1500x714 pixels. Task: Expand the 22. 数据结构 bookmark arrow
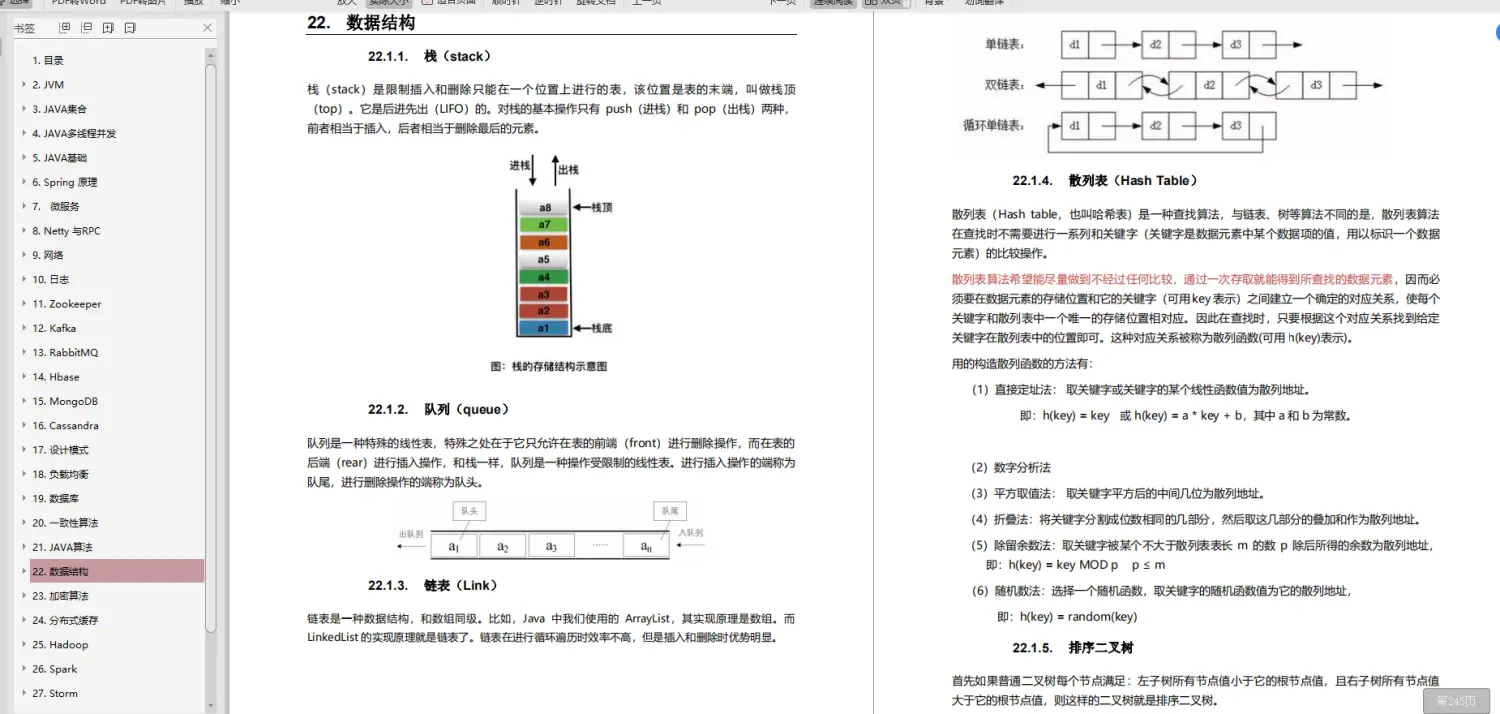point(24,571)
